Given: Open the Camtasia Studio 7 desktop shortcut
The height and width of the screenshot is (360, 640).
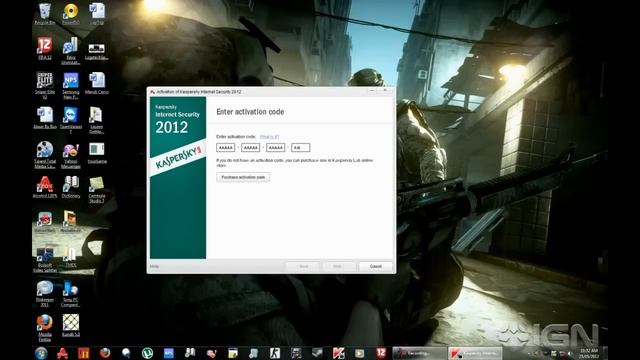Looking at the screenshot, I should [x=97, y=189].
